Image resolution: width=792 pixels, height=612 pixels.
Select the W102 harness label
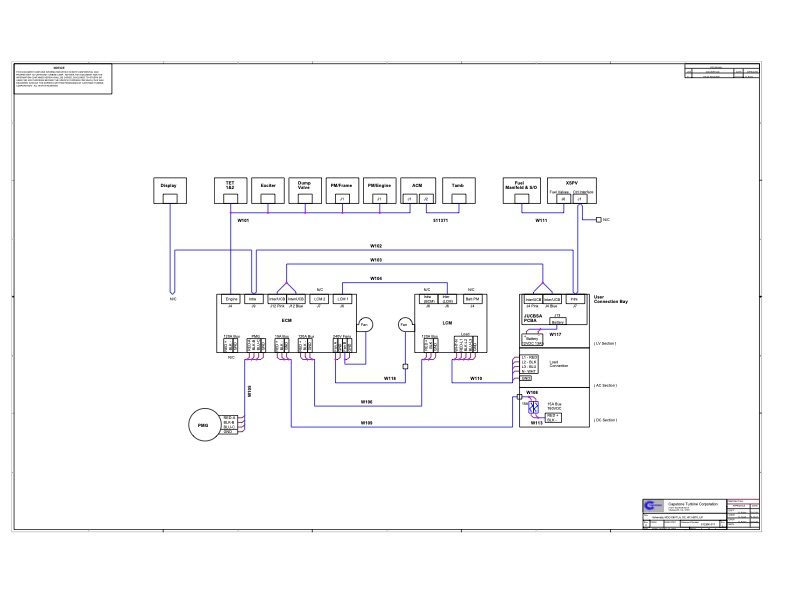[376, 246]
